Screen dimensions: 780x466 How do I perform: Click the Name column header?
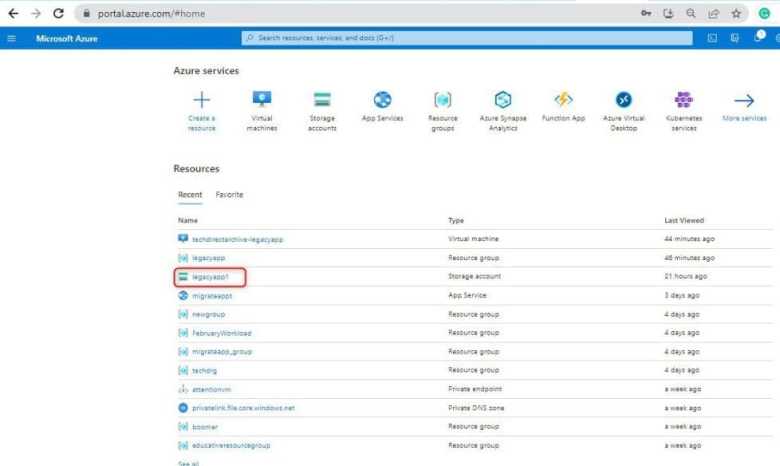[188, 220]
